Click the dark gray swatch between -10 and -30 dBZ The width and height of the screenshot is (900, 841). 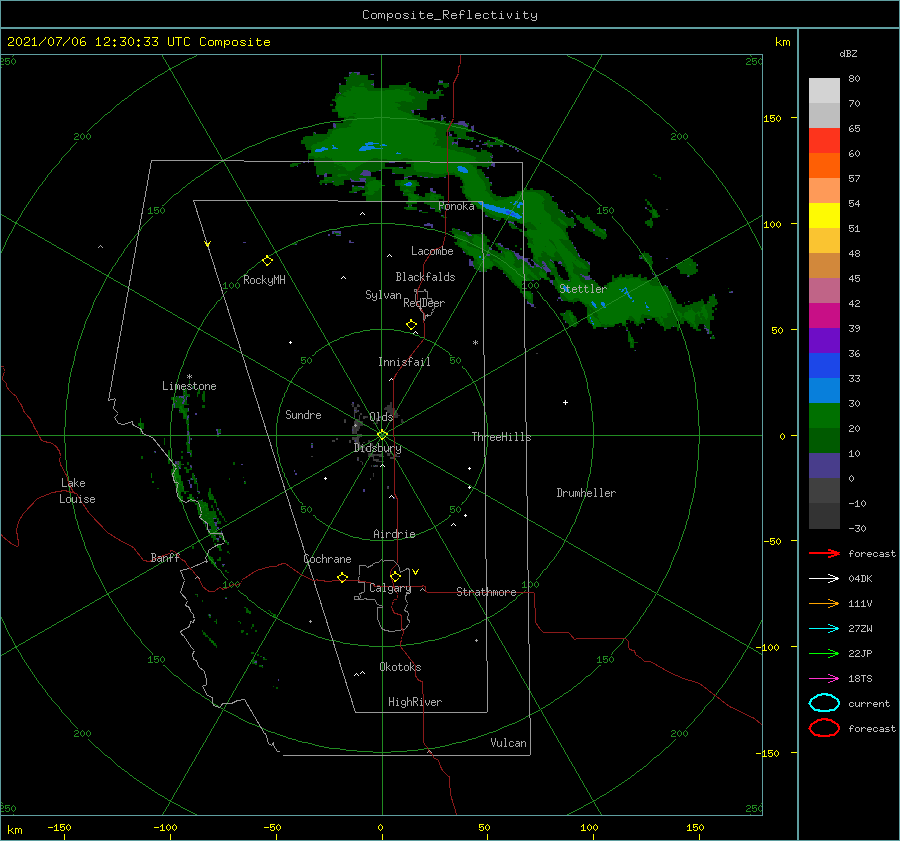click(x=824, y=516)
